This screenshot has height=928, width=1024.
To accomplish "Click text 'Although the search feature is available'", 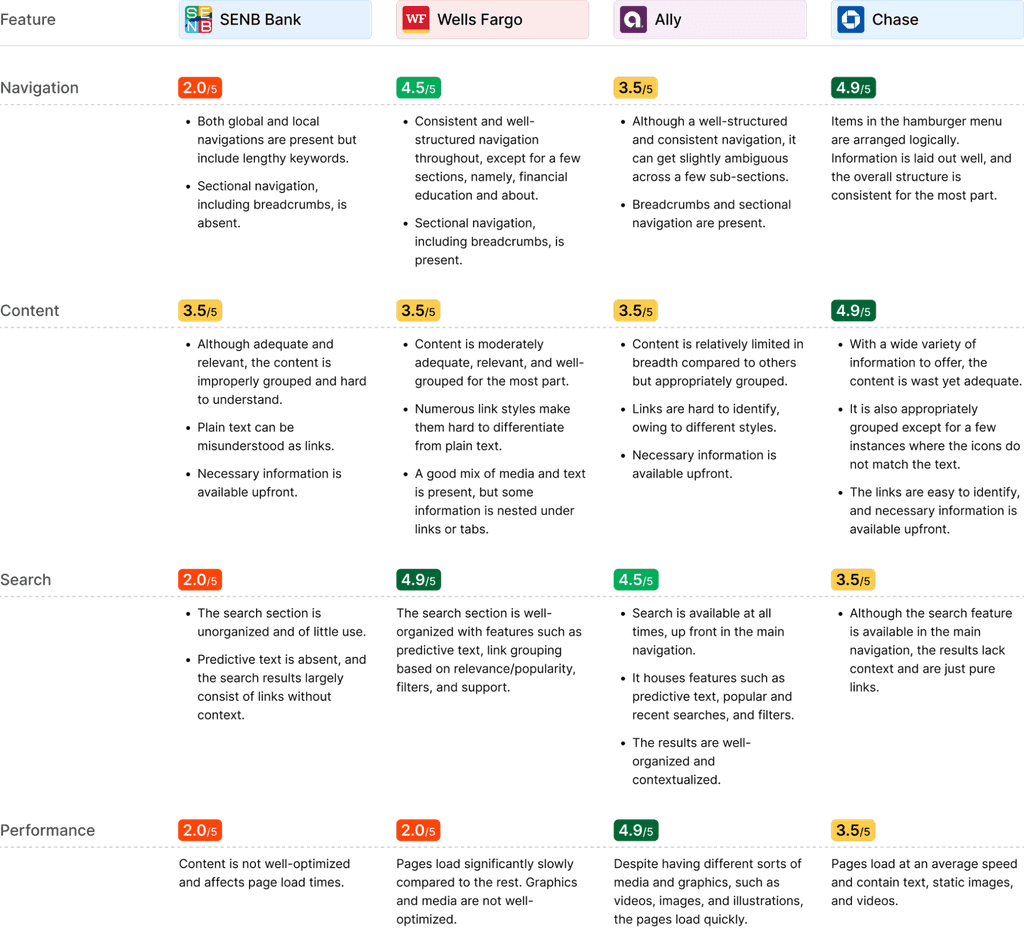I will (931, 650).
